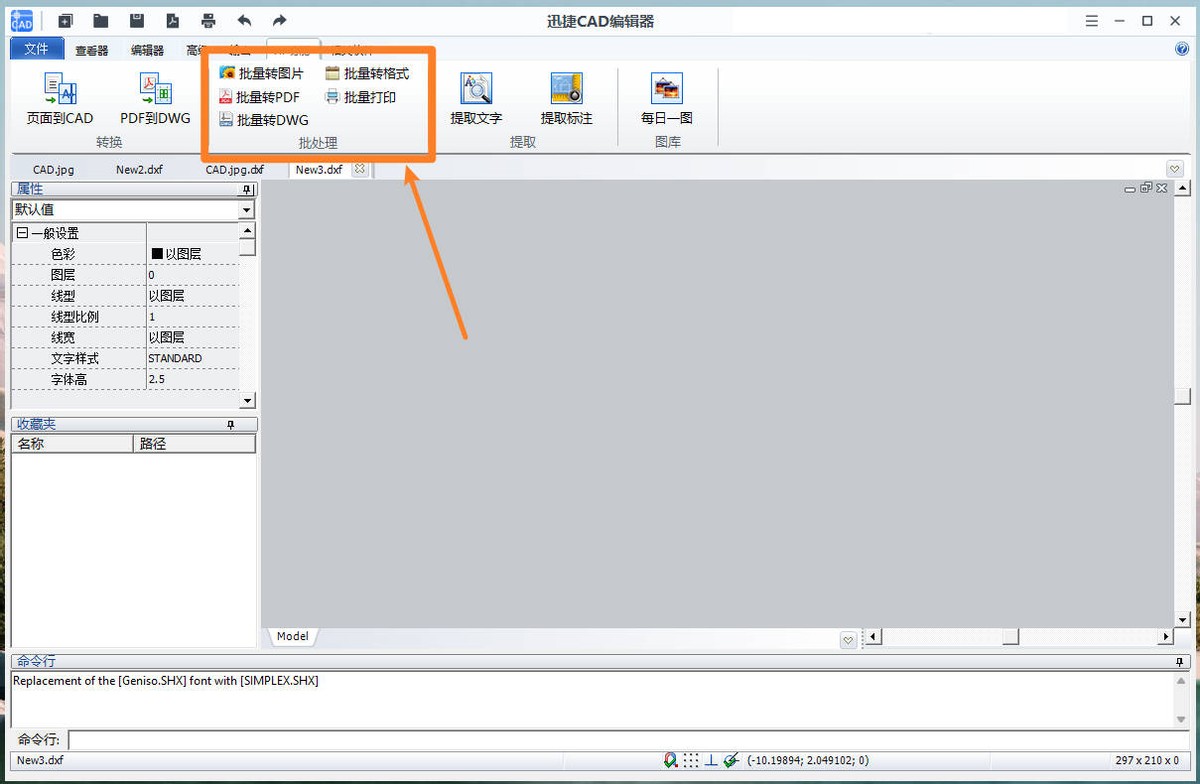Expand the ribbon options chevron on the right
1200x784 pixels.
pos(1174,169)
